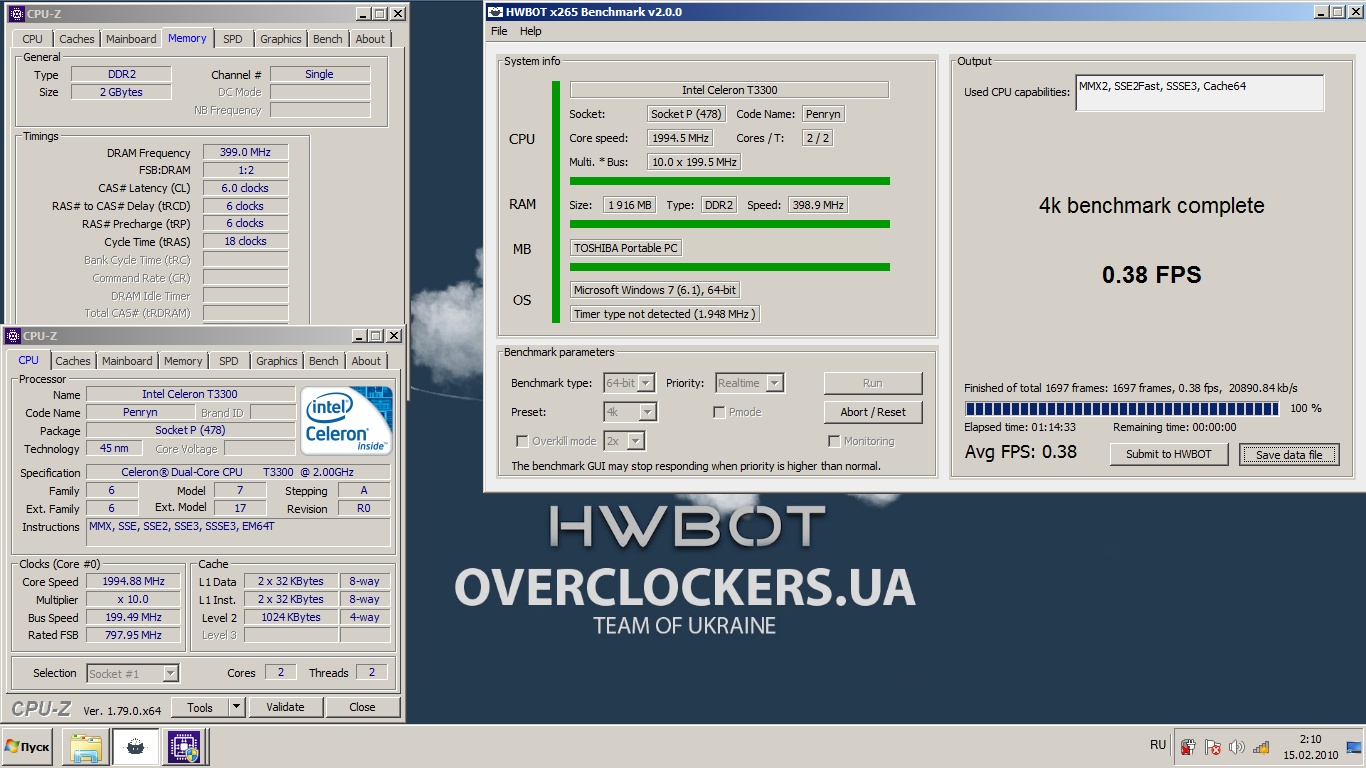Maximize the HWBOT x265 Benchmark window

tap(1336, 12)
